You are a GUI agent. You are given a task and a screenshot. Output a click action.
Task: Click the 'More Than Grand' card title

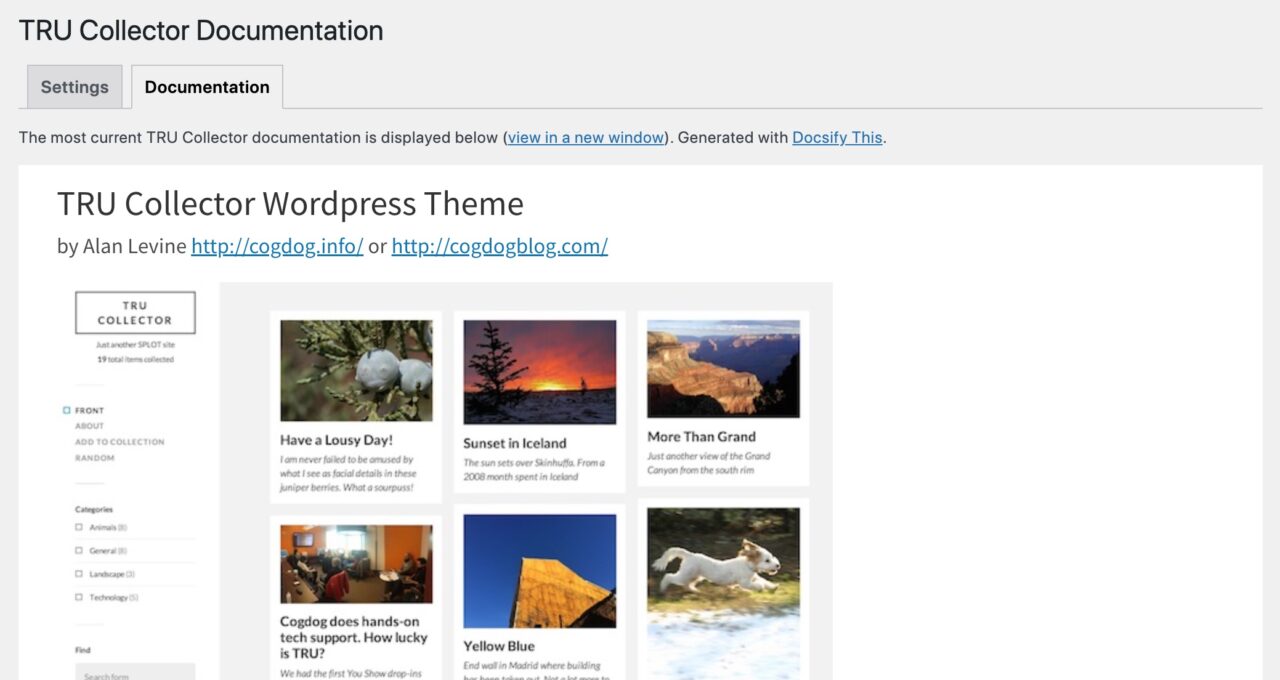(701, 436)
